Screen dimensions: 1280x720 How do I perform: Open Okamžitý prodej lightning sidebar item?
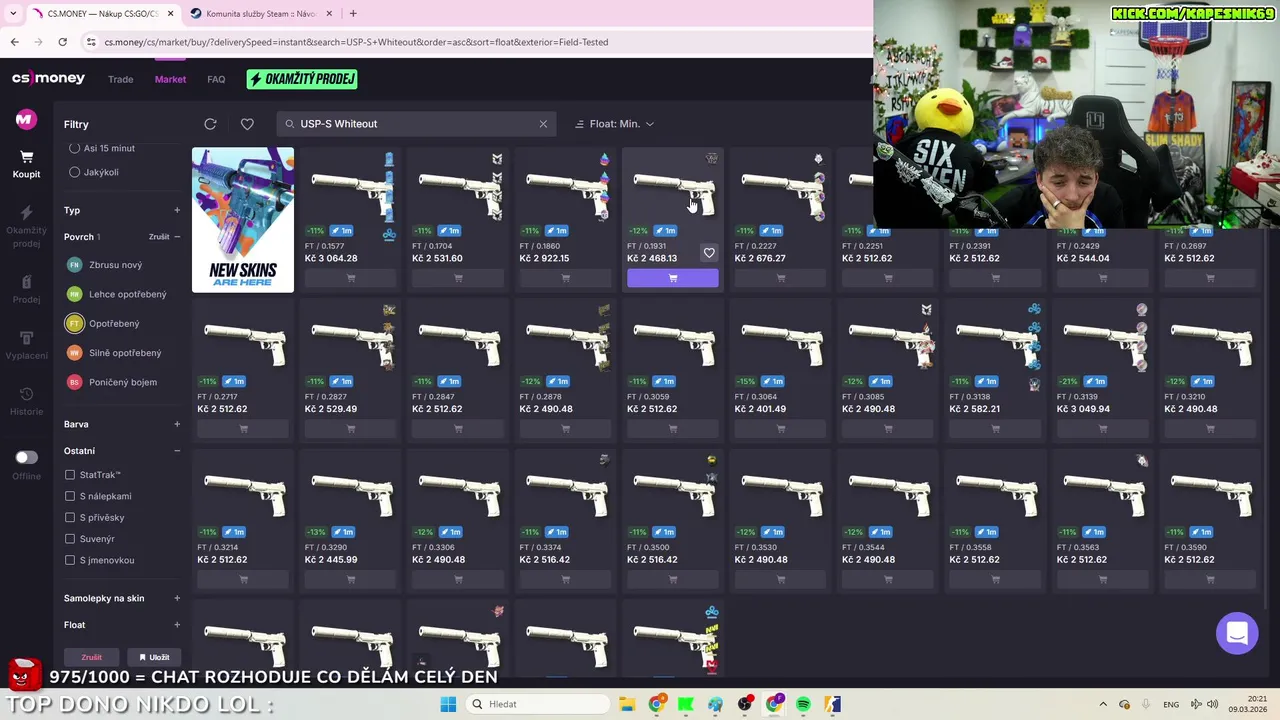click(x=26, y=228)
